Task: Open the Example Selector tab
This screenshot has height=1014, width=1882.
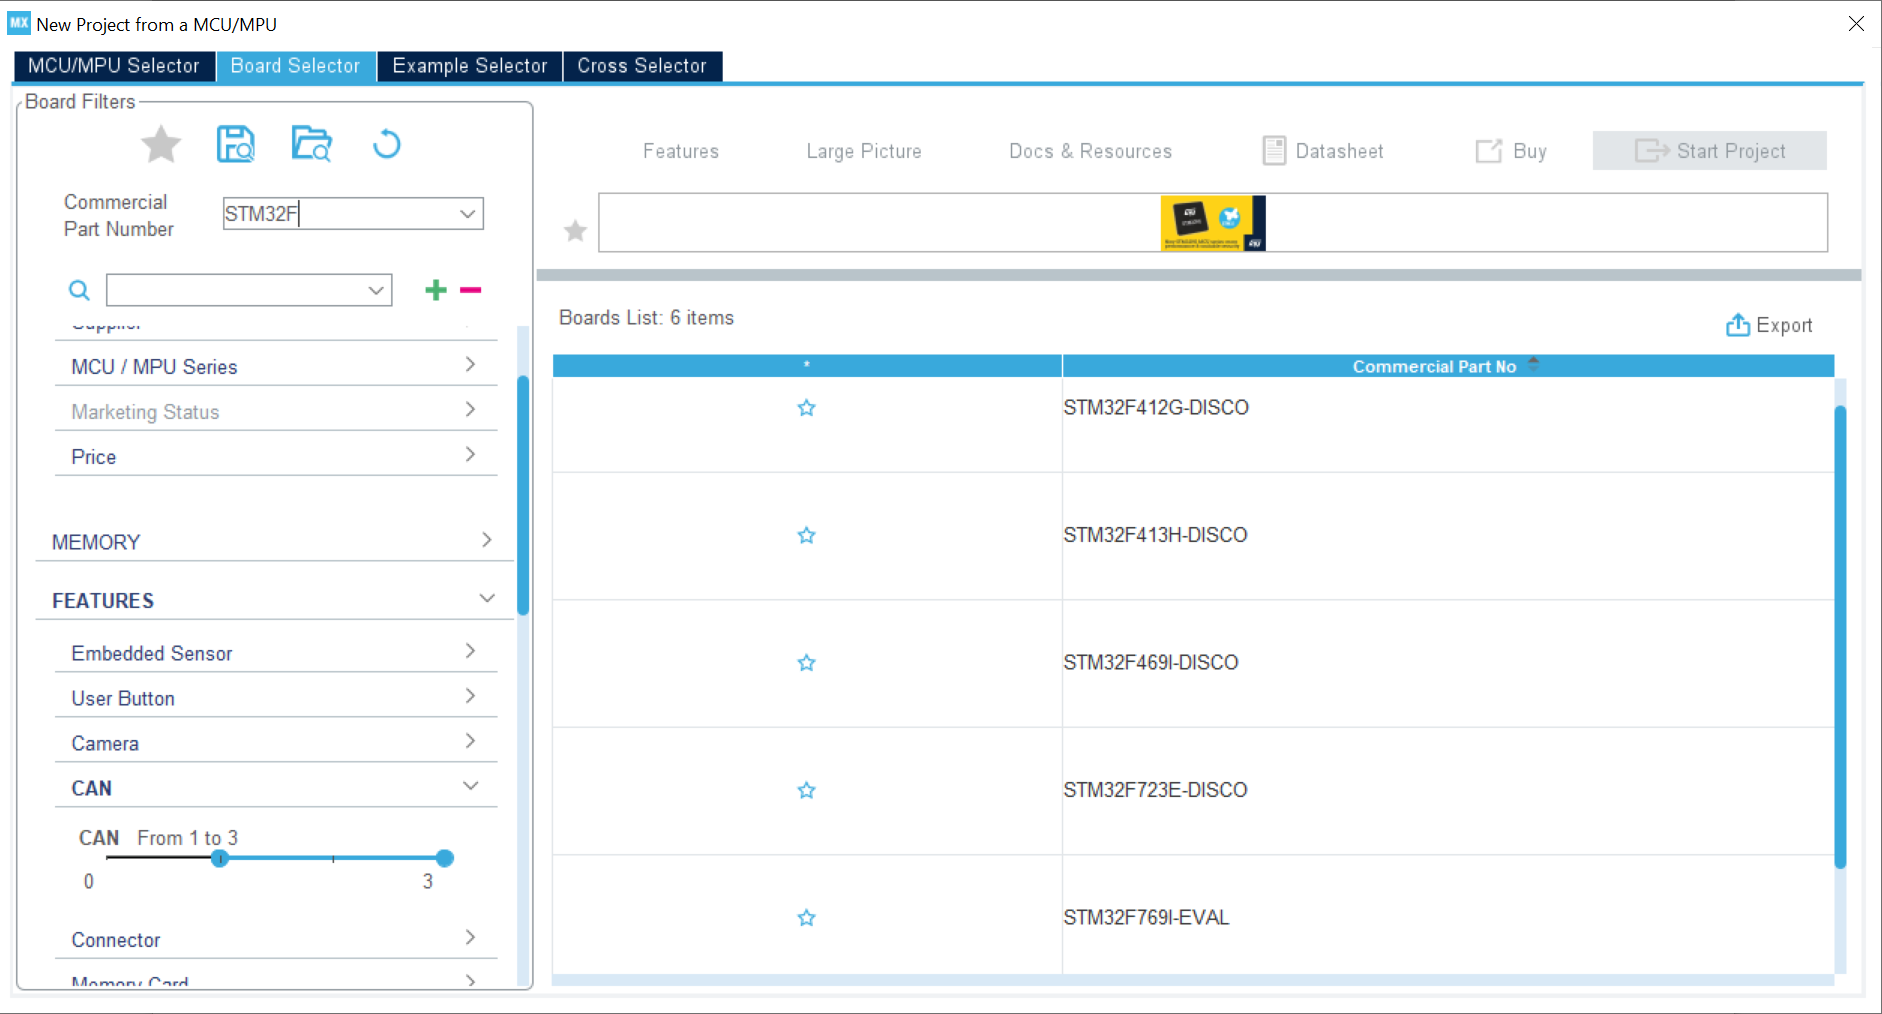Action: click(x=470, y=66)
